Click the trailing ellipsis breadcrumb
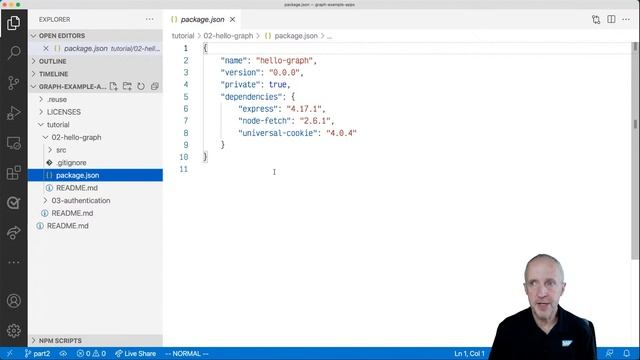640x360 pixels. (329, 36)
